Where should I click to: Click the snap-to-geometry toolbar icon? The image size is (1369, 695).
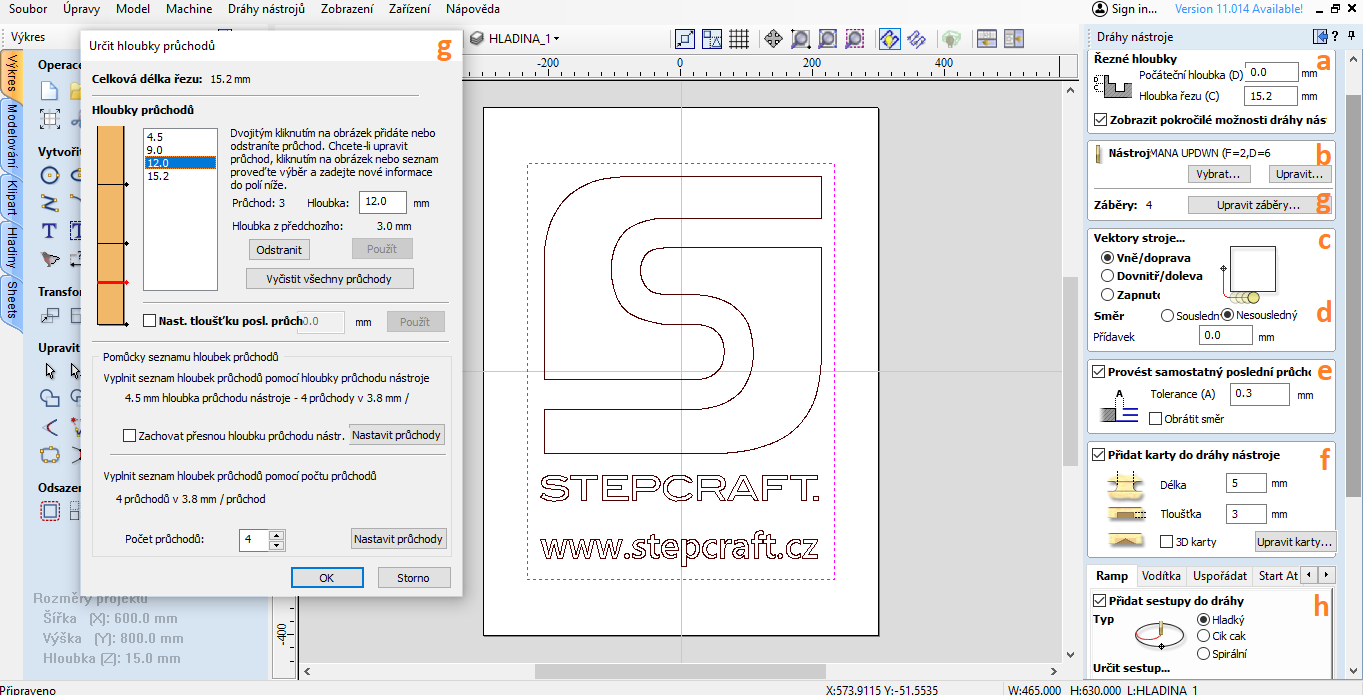click(685, 39)
